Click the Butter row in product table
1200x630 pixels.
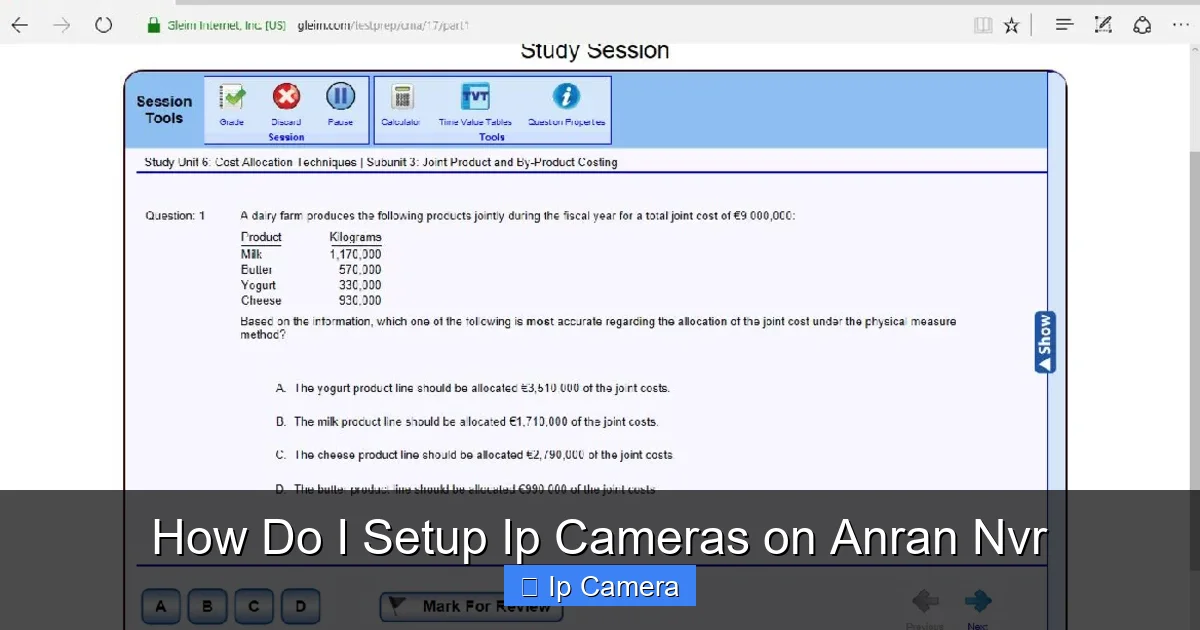(311, 270)
